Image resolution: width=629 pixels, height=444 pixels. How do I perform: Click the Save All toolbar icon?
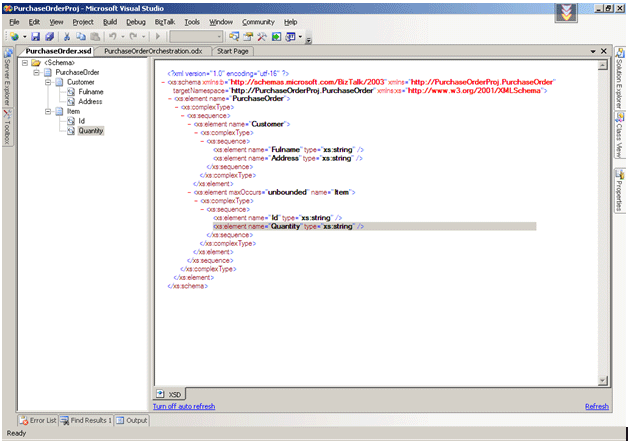click(48, 36)
